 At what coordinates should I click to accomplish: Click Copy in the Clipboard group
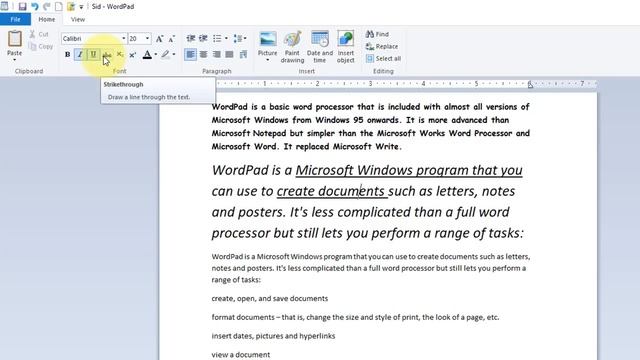(x=41, y=47)
